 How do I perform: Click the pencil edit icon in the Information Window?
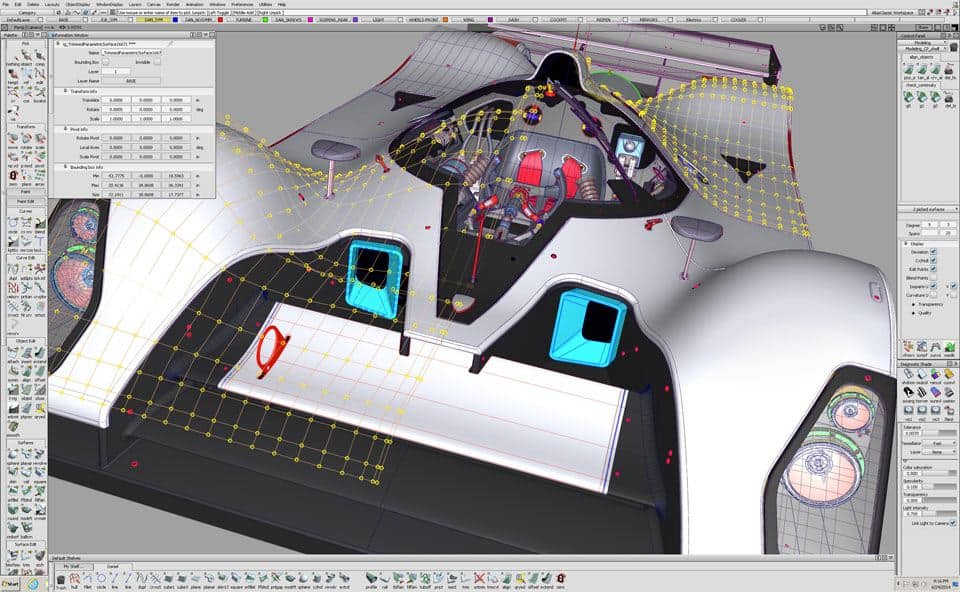[171, 43]
